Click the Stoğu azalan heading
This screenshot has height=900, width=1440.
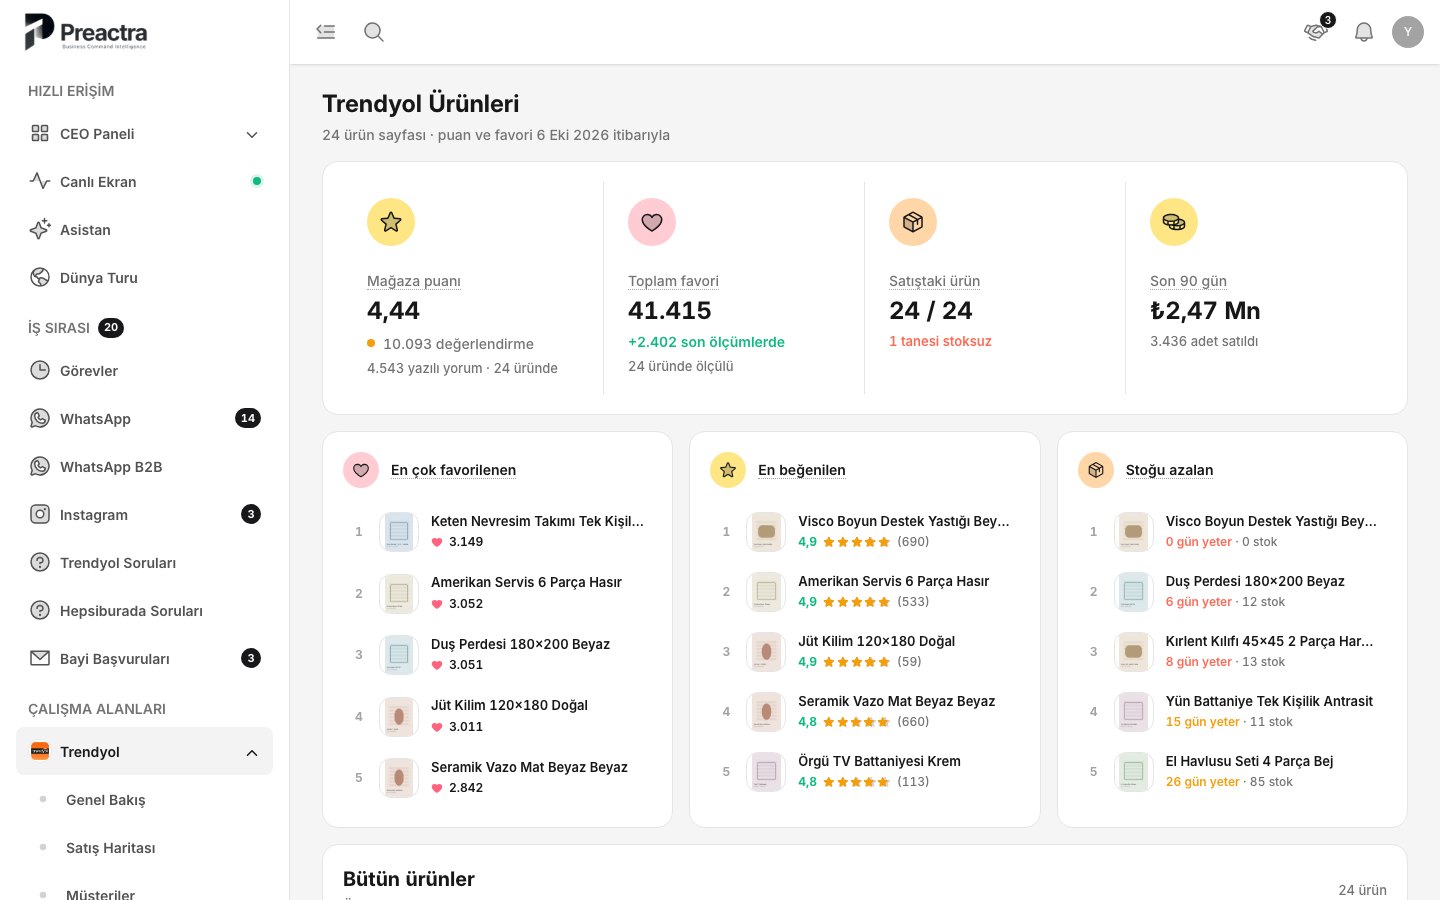click(x=1169, y=470)
